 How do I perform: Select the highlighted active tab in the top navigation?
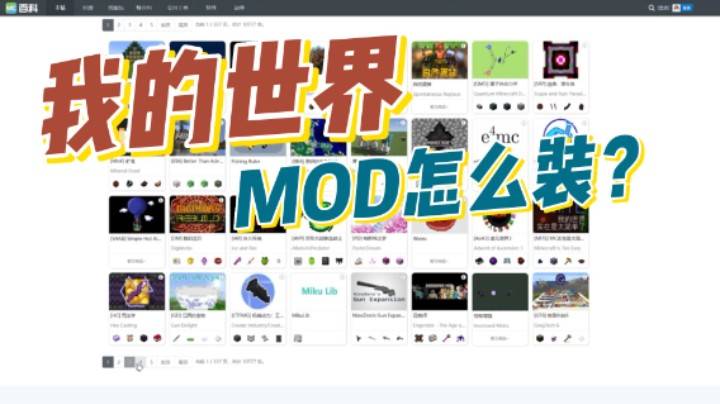[x=61, y=8]
